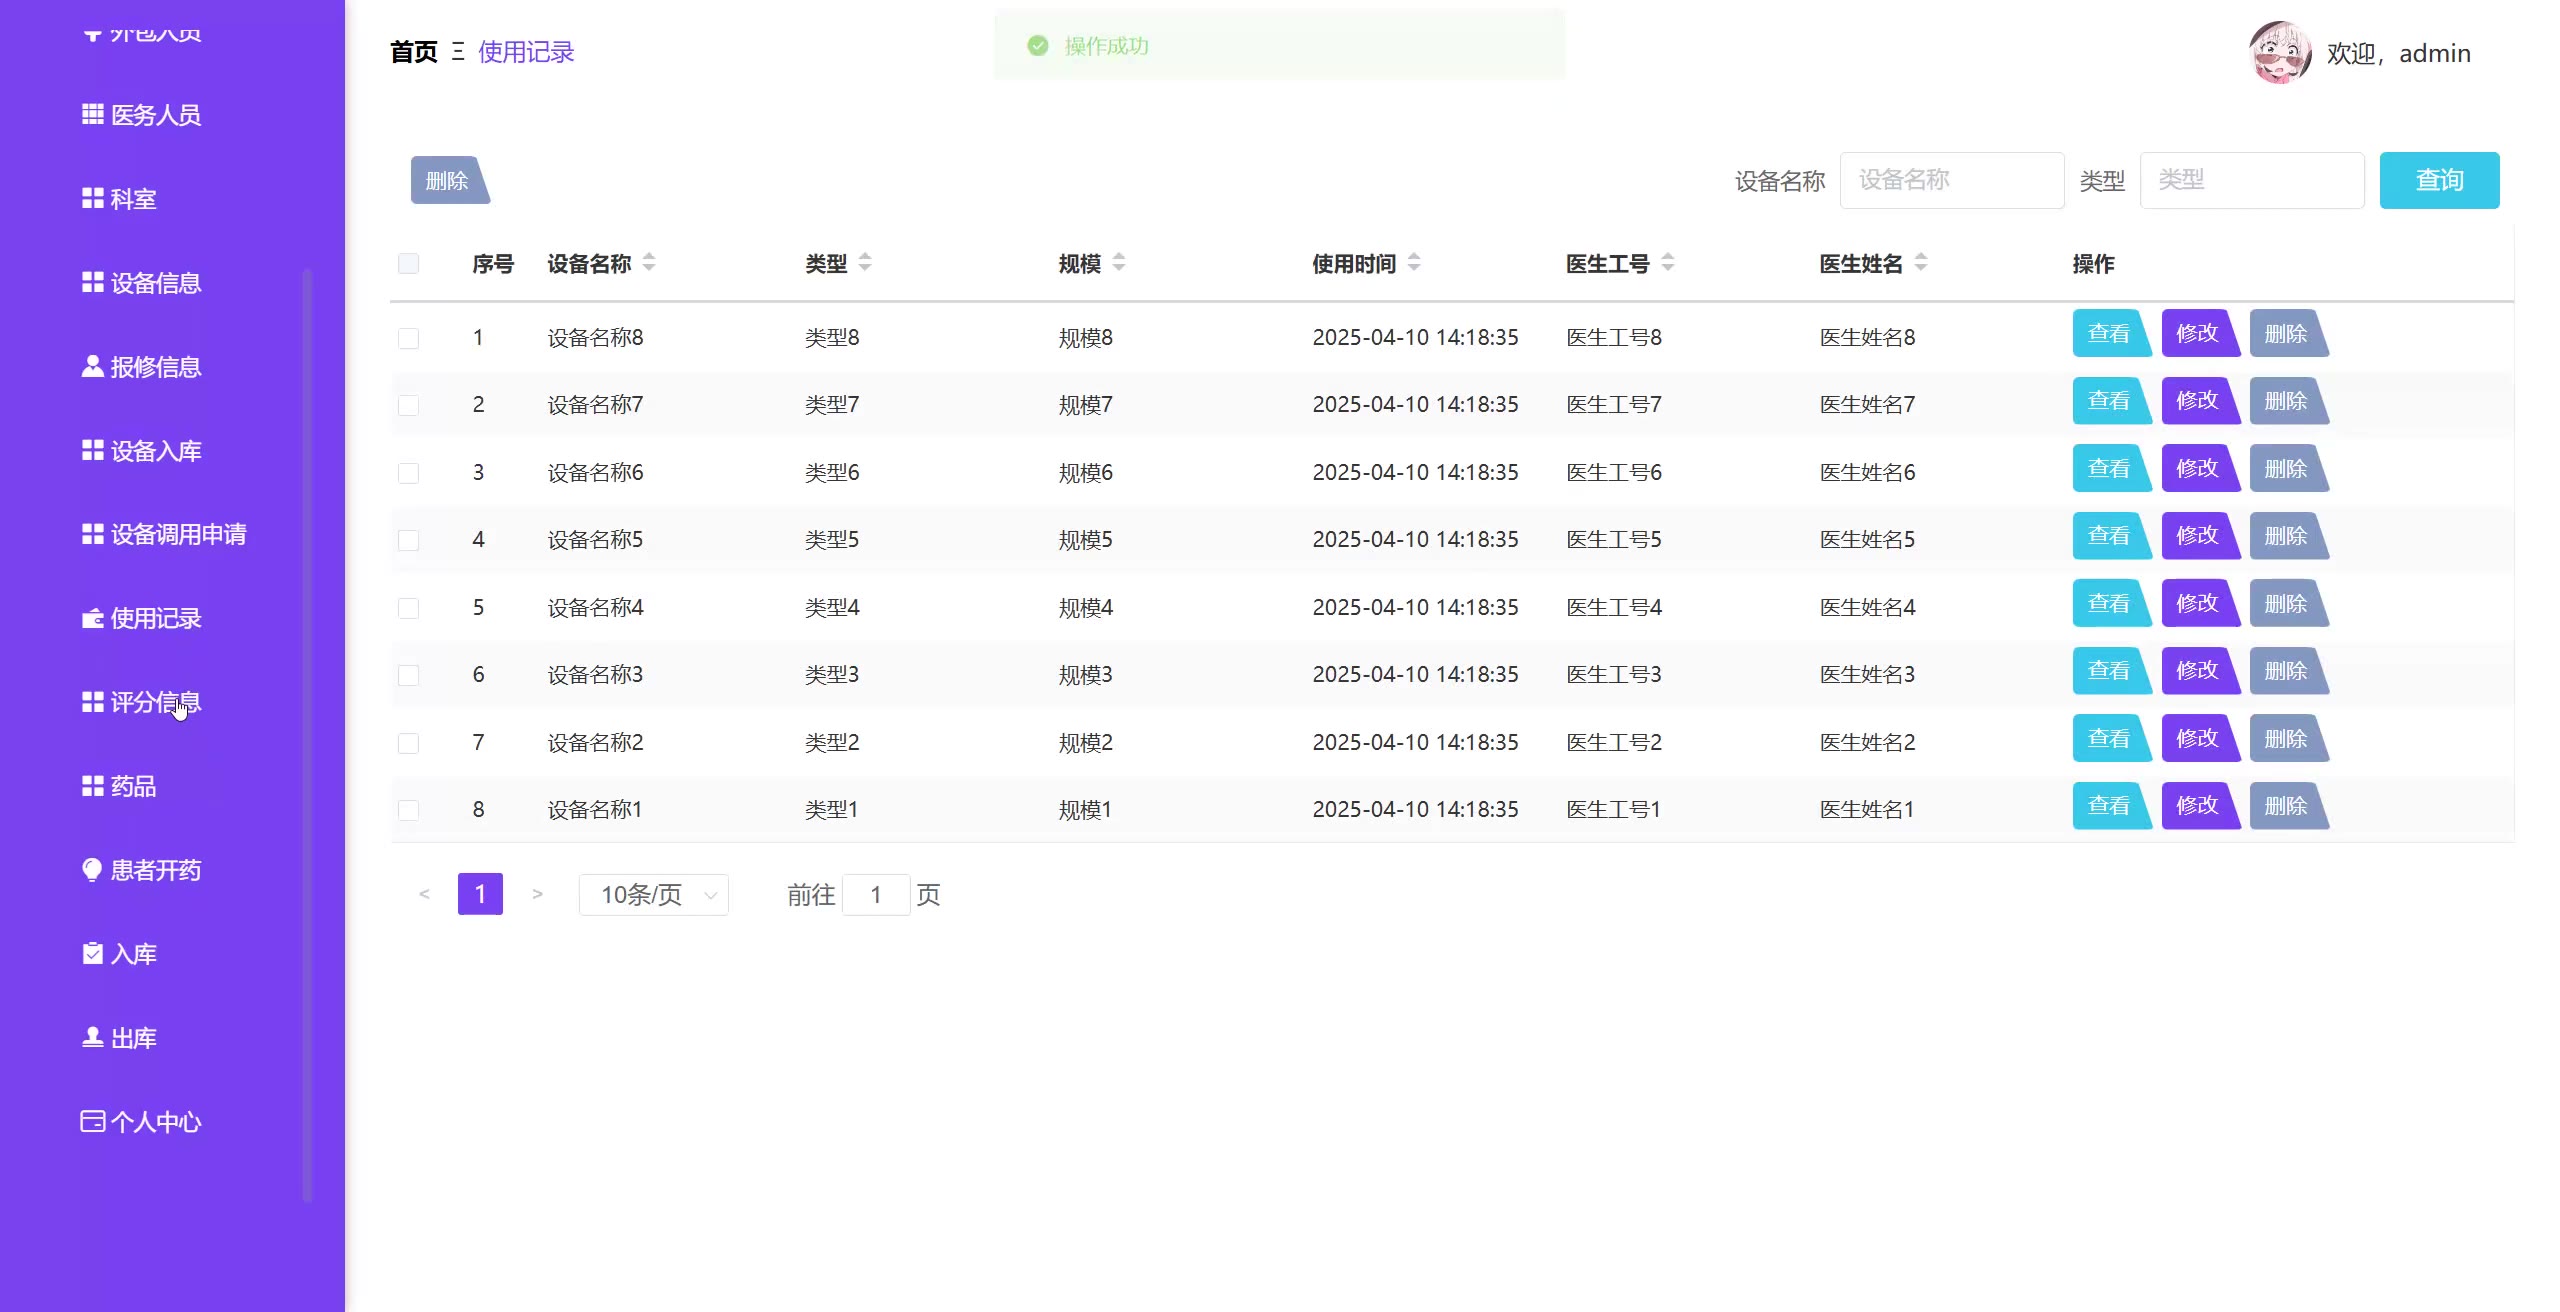
Task: Click the 个人中心 card icon
Action: (x=92, y=1121)
